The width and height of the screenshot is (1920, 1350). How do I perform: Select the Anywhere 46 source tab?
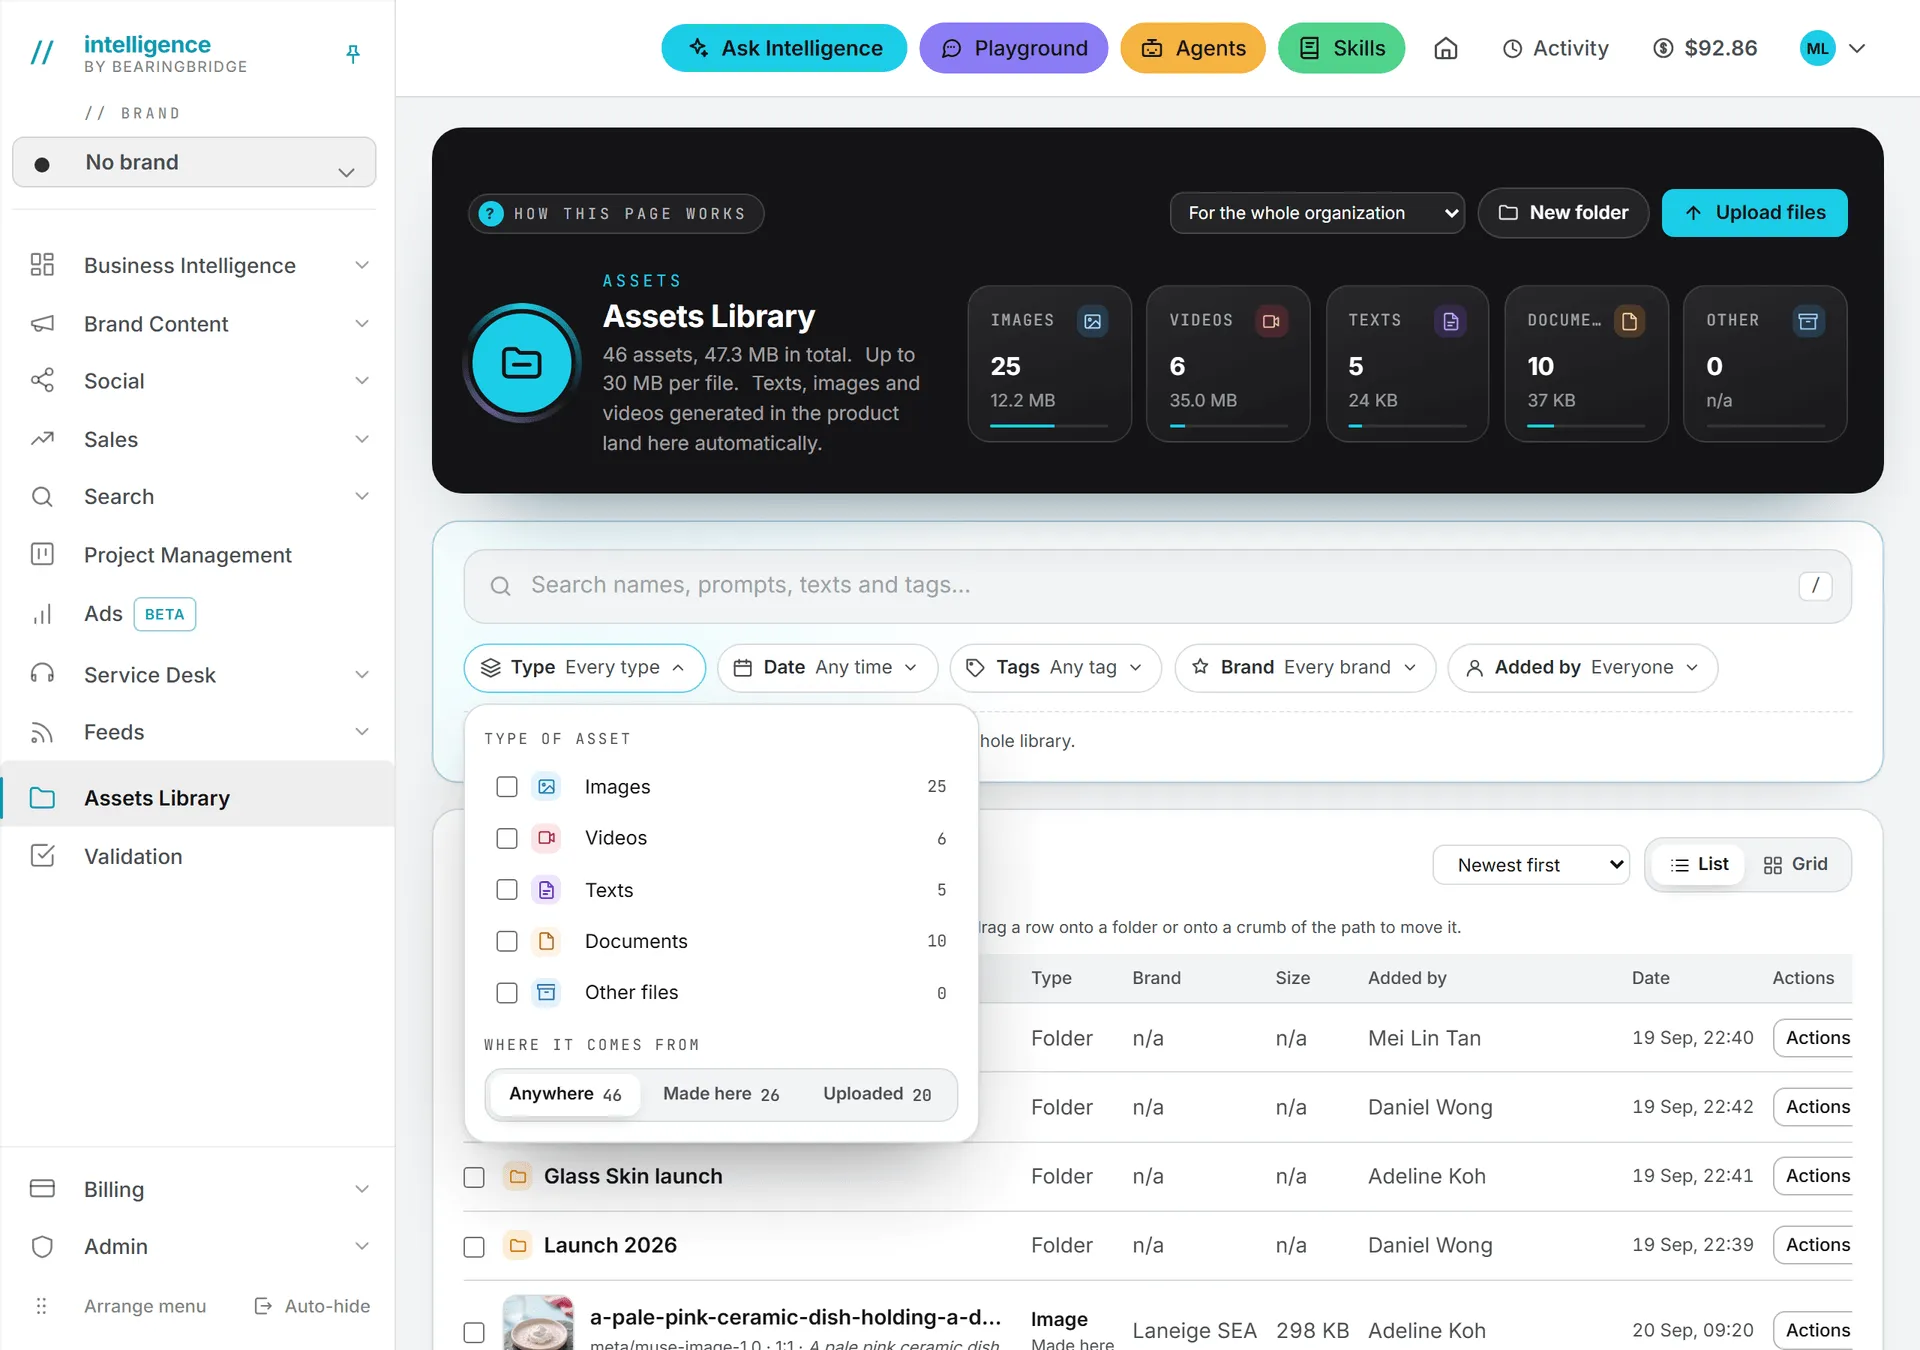tap(565, 1094)
